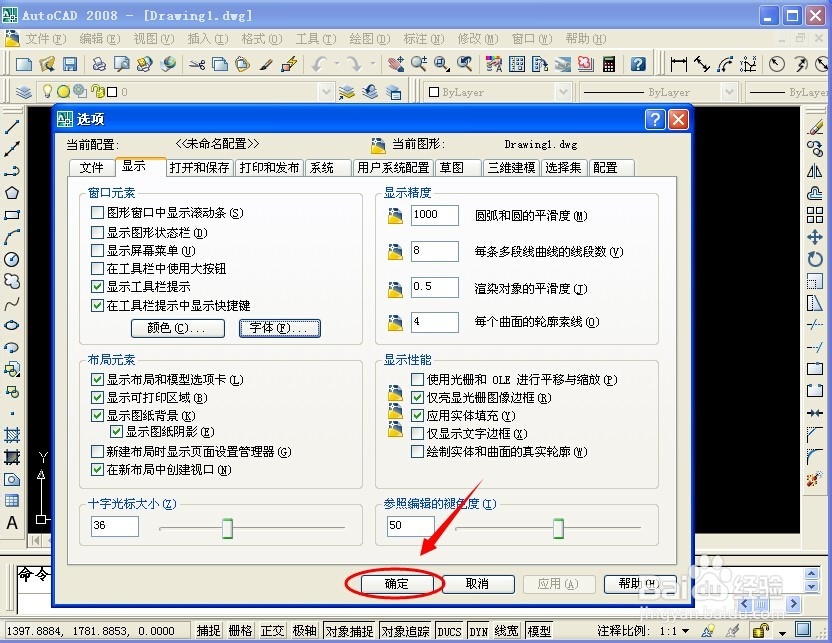
Task: Uncheck 显示布局和模型选项卡 checkbox
Action: [97, 379]
